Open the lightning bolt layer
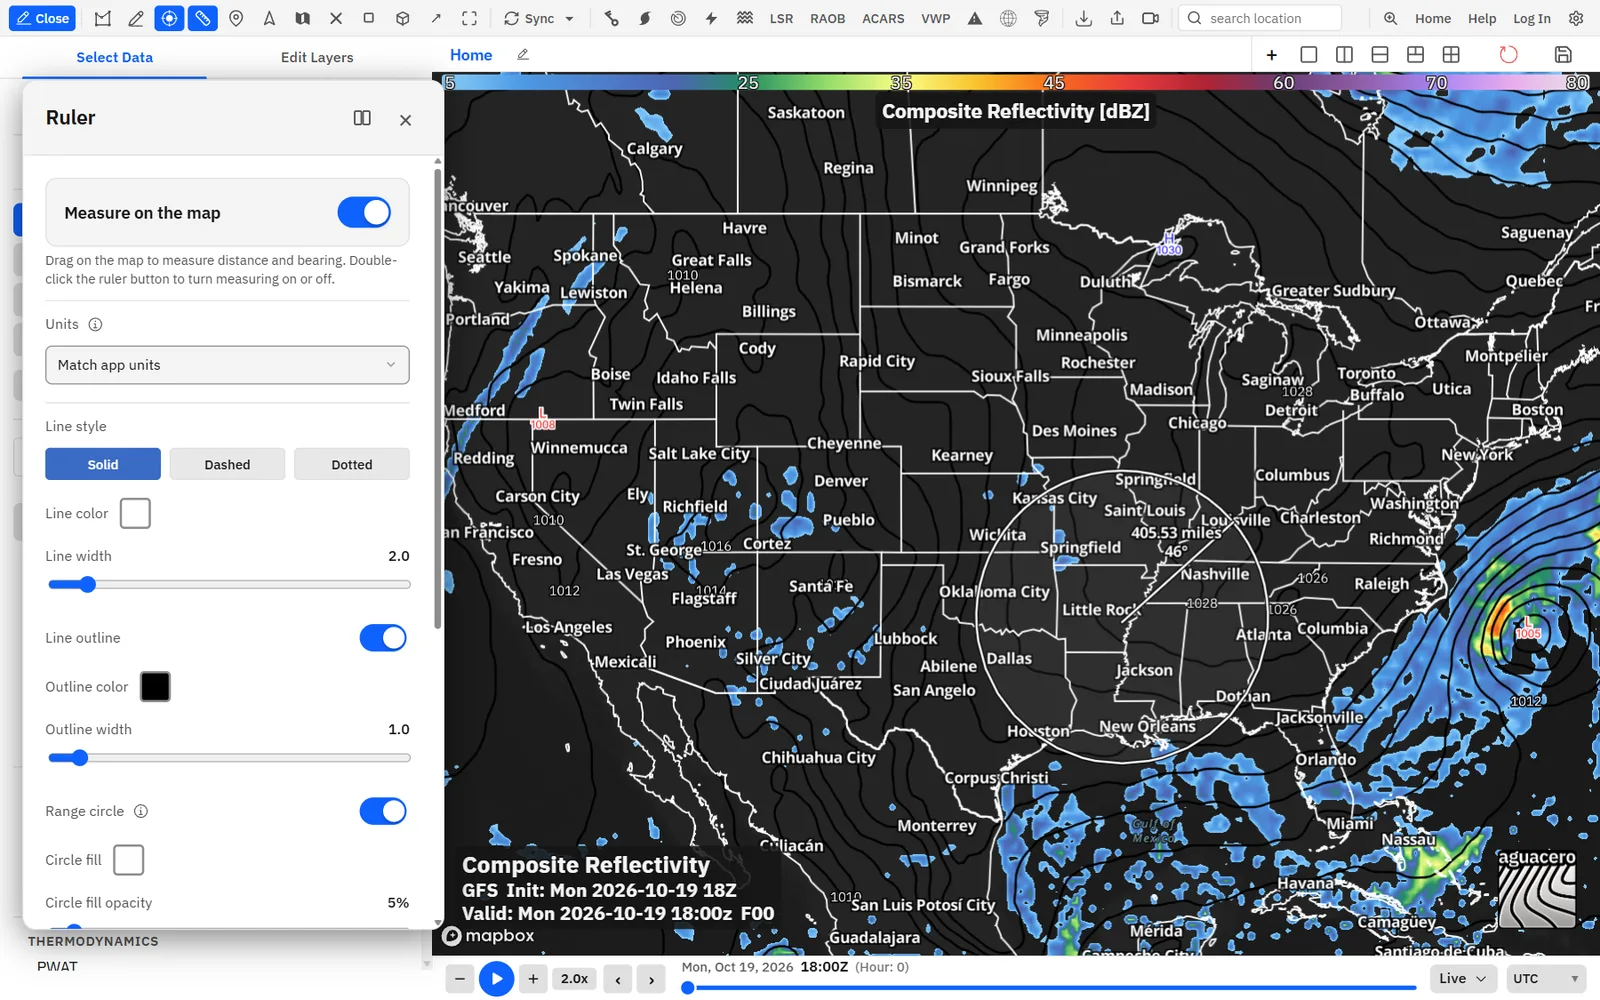Image resolution: width=1600 pixels, height=1000 pixels. 711,18
